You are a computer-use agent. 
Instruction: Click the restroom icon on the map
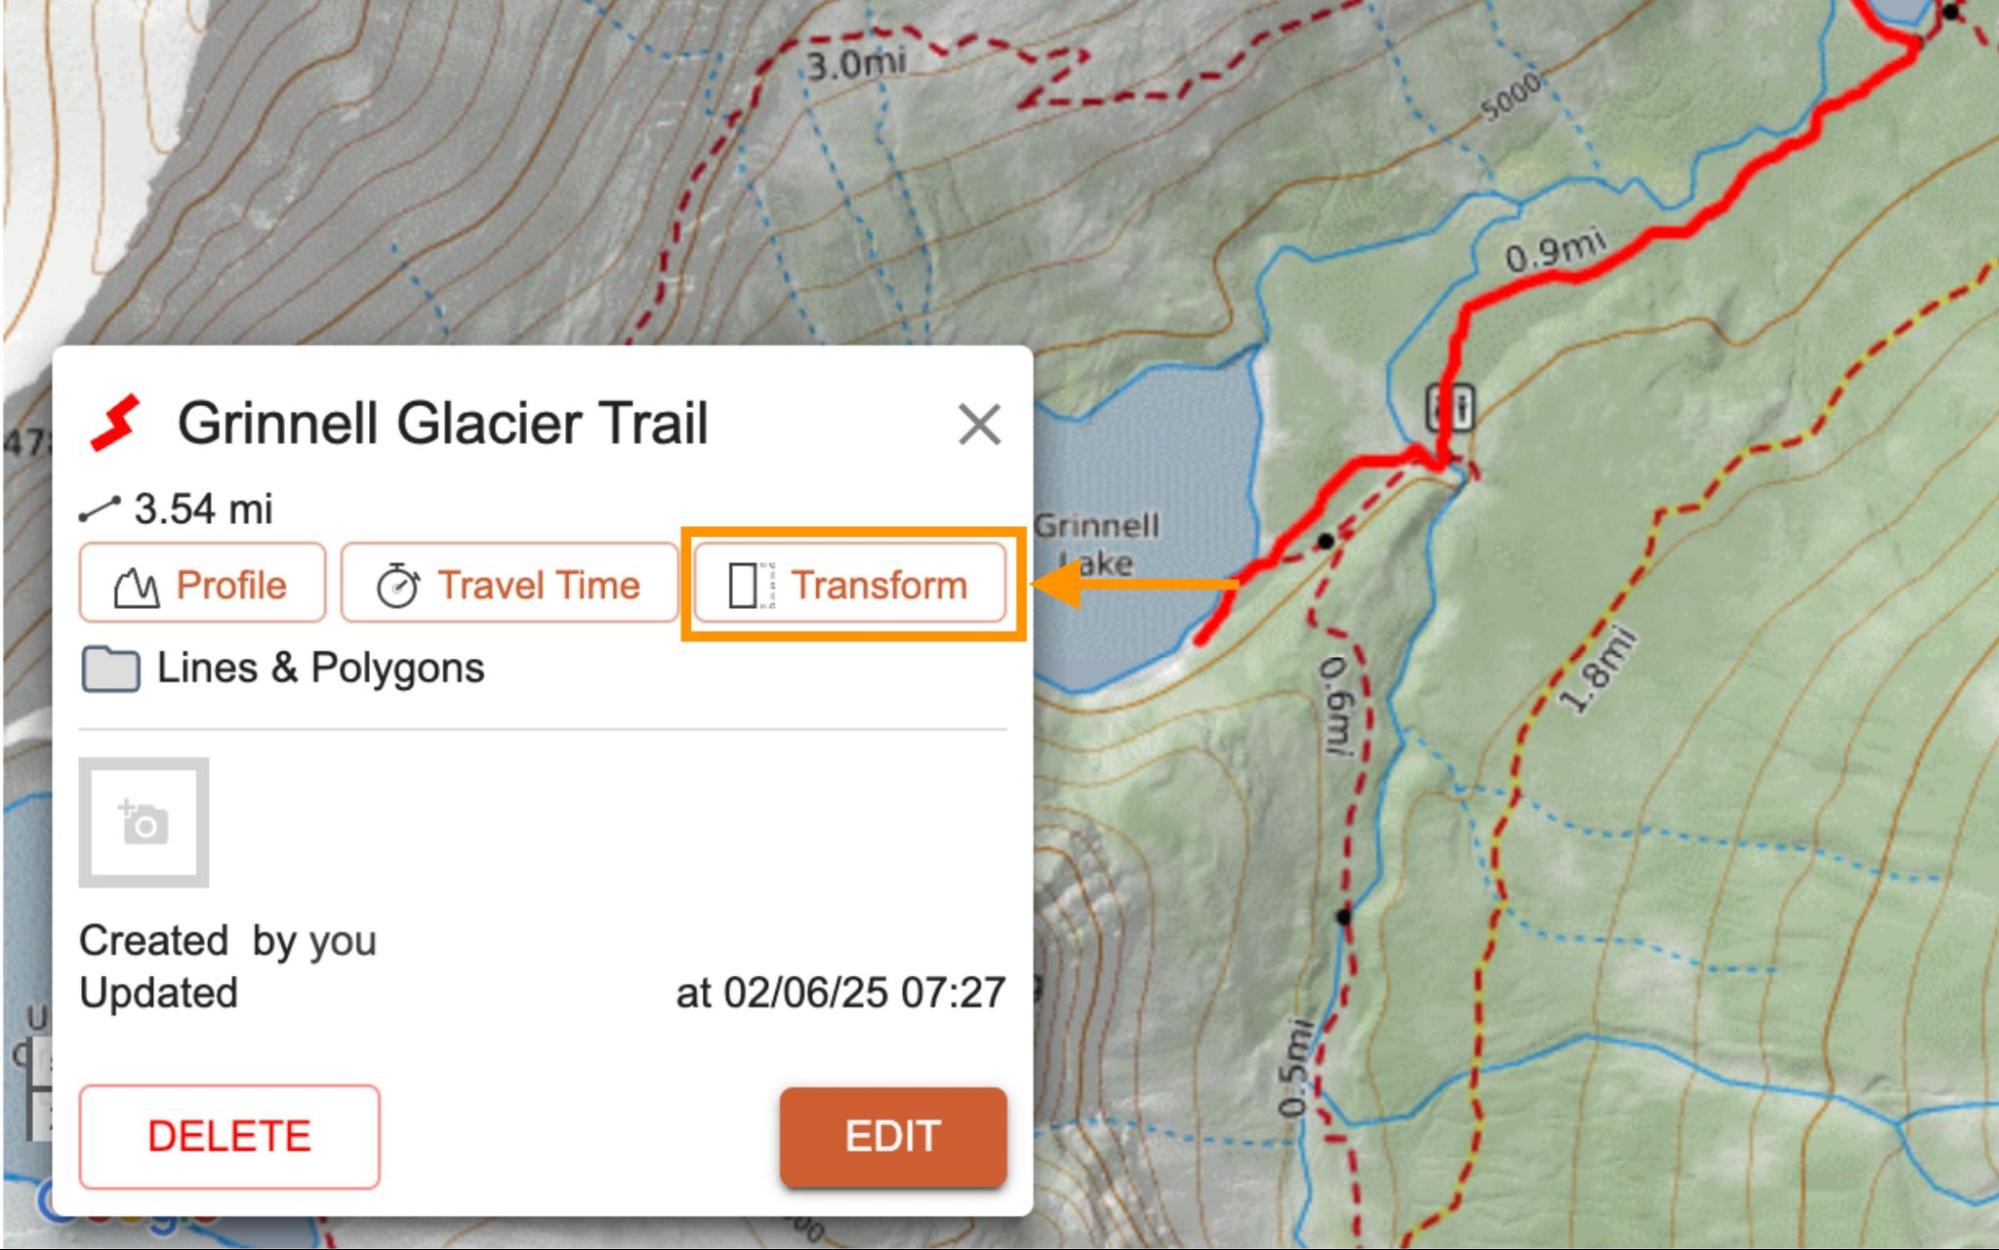[x=1449, y=407]
